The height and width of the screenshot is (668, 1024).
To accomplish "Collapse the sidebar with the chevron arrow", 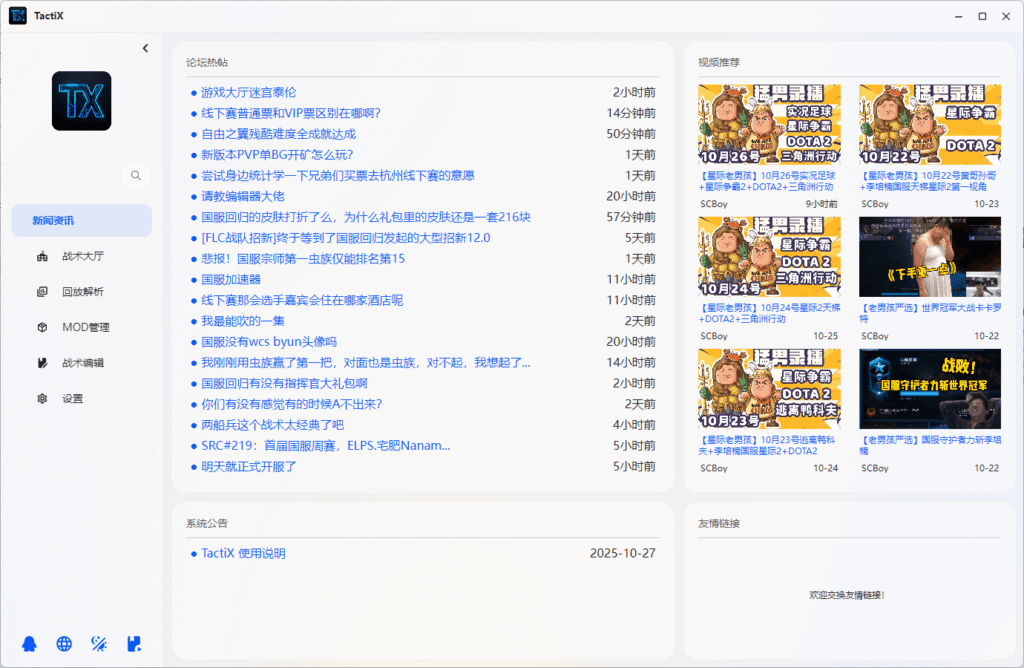I will (145, 48).
